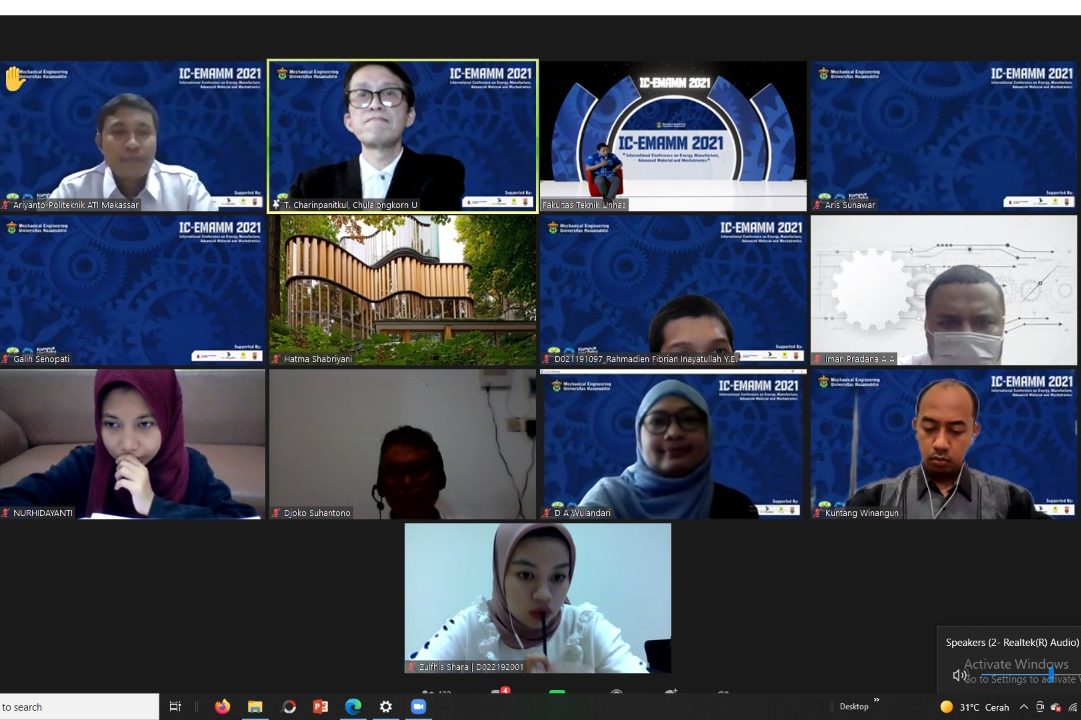The height and width of the screenshot is (720, 1081).
Task: Select Zulfhis Shara's video tile
Action: tap(538, 597)
